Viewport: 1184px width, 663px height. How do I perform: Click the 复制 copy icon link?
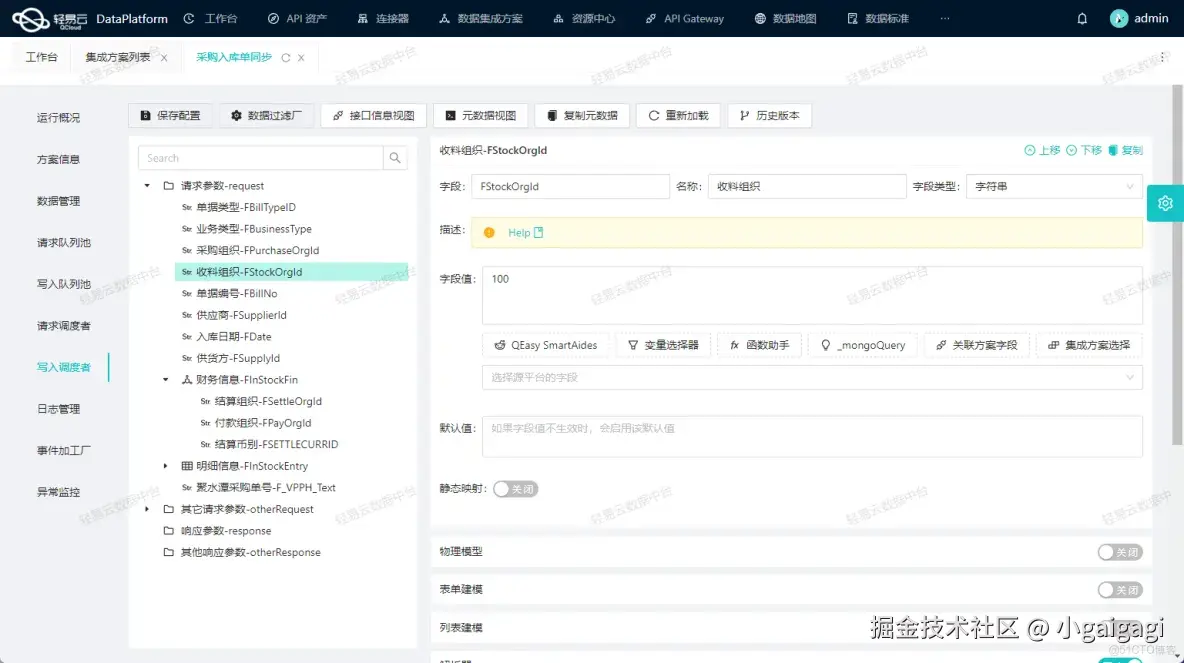1125,150
